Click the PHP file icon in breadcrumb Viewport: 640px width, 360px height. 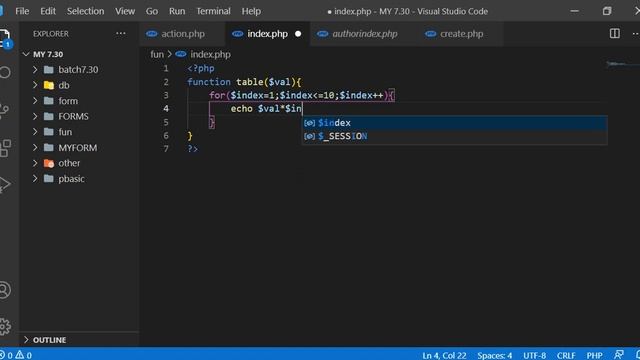[x=181, y=54]
